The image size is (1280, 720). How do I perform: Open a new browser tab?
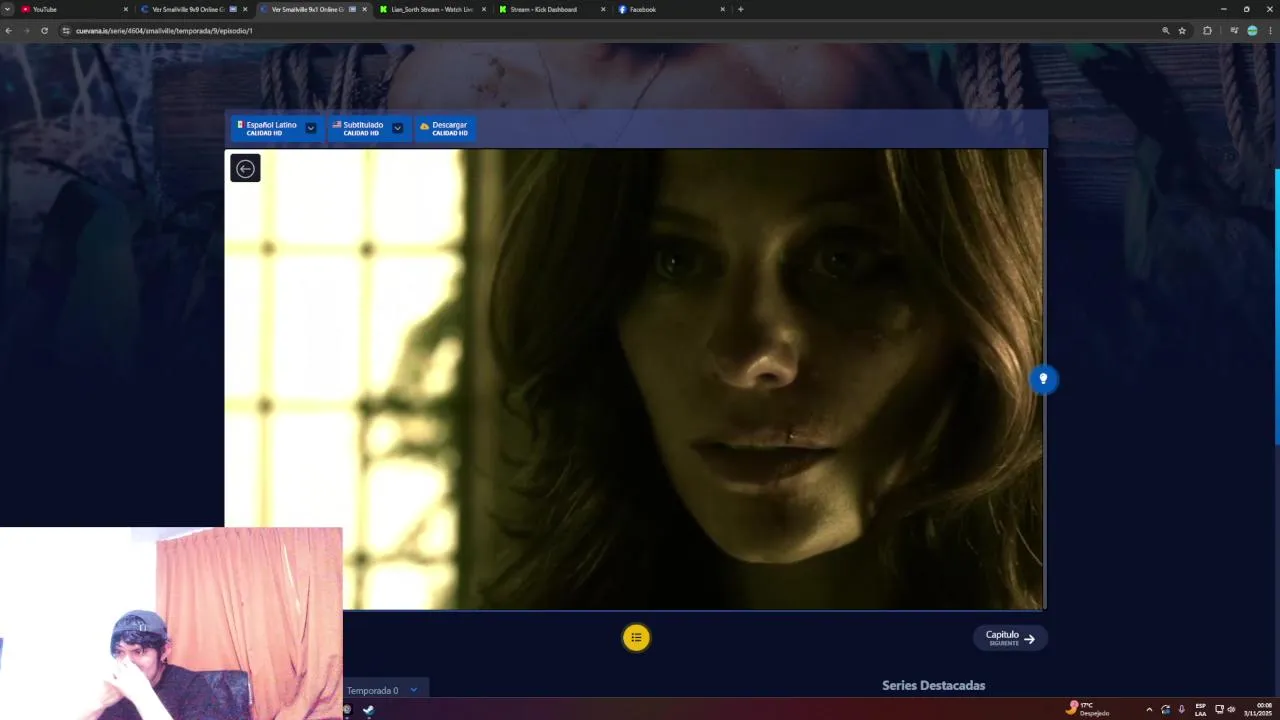tap(740, 9)
